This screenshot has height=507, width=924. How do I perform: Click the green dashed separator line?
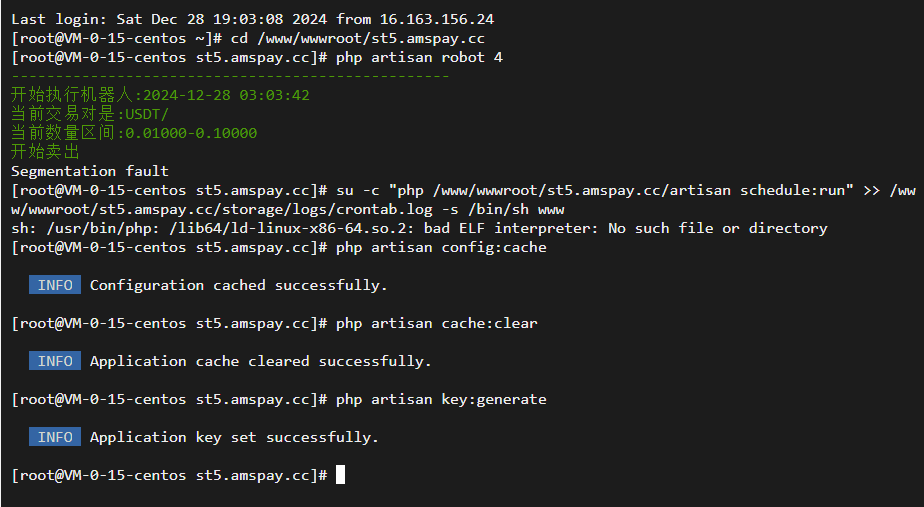coord(230,76)
